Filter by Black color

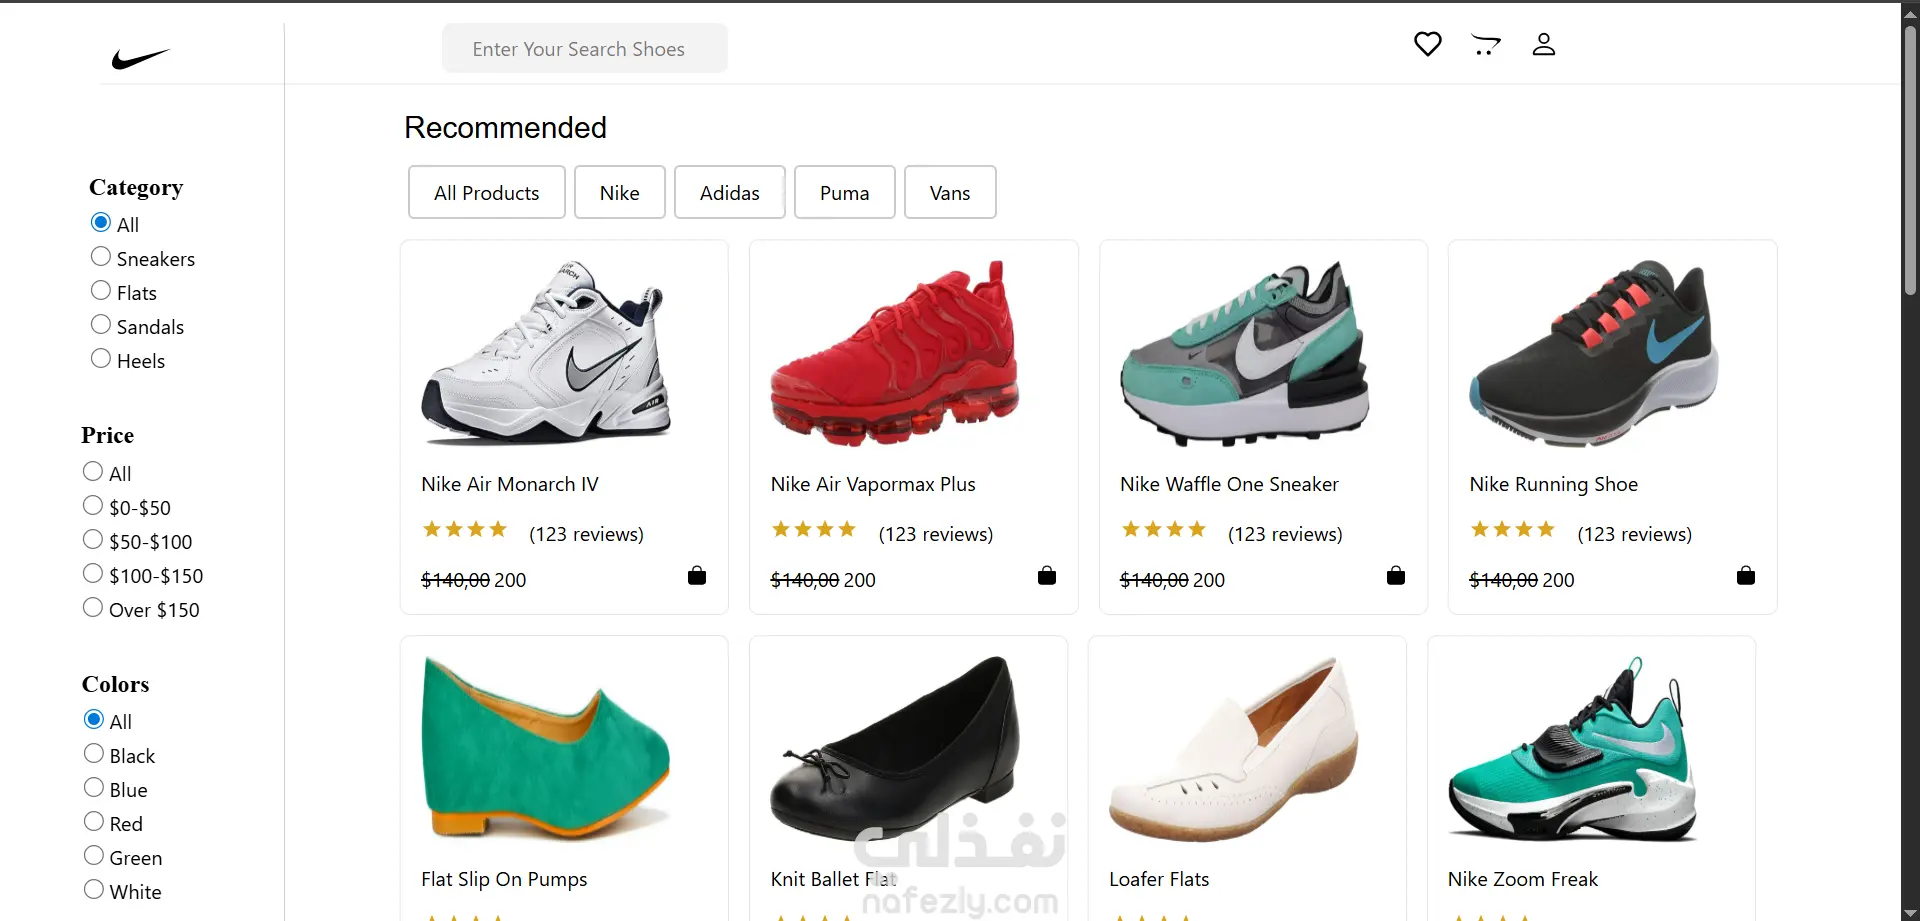click(x=94, y=753)
